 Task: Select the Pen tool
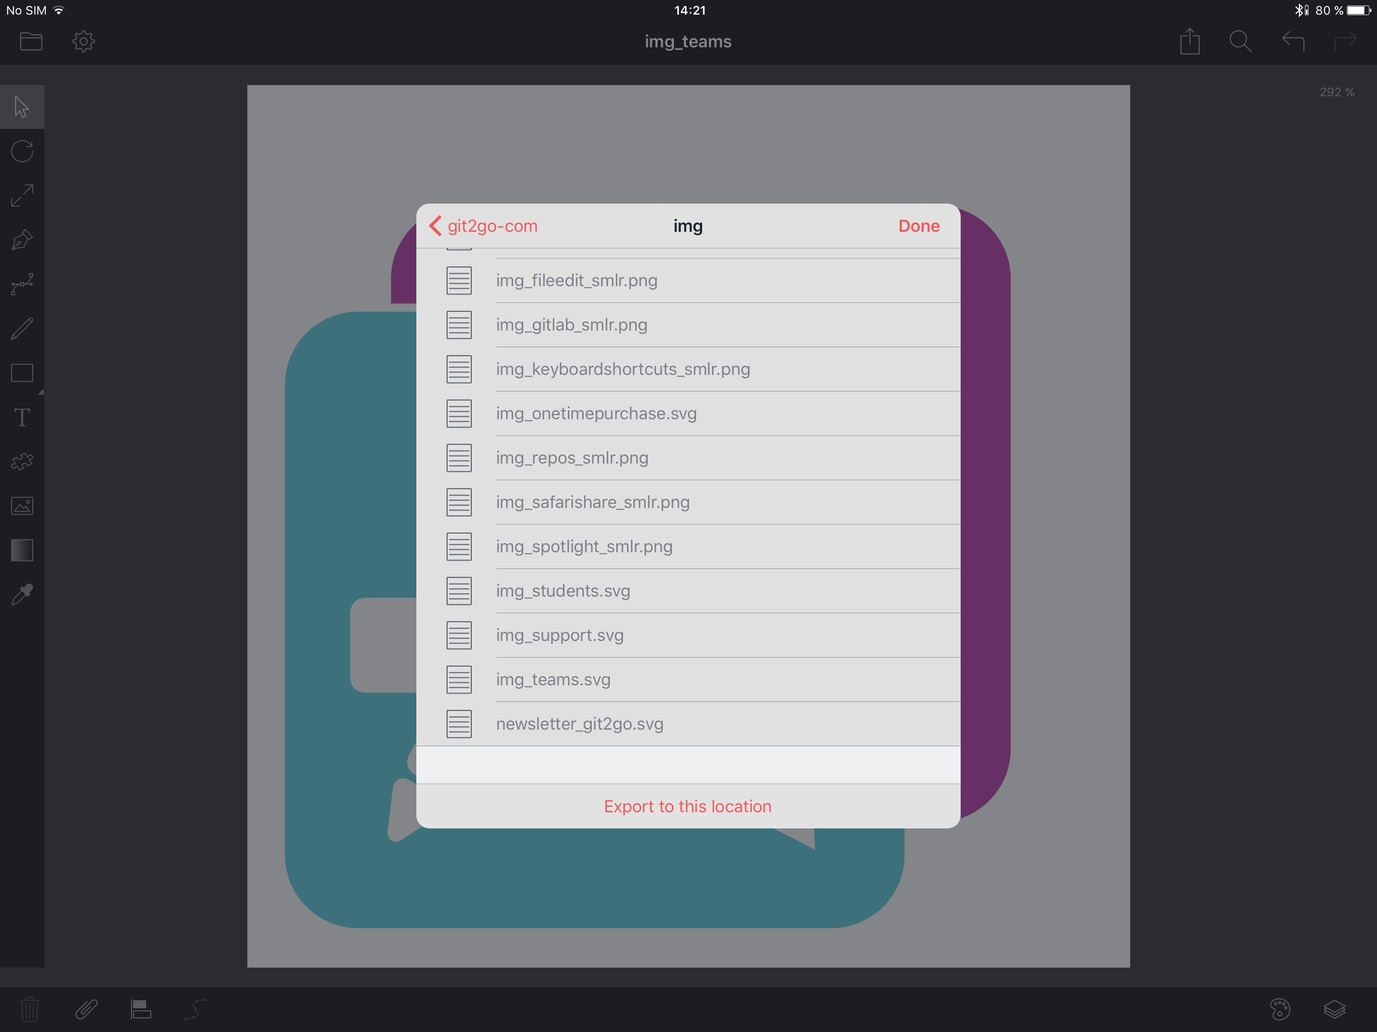22,240
